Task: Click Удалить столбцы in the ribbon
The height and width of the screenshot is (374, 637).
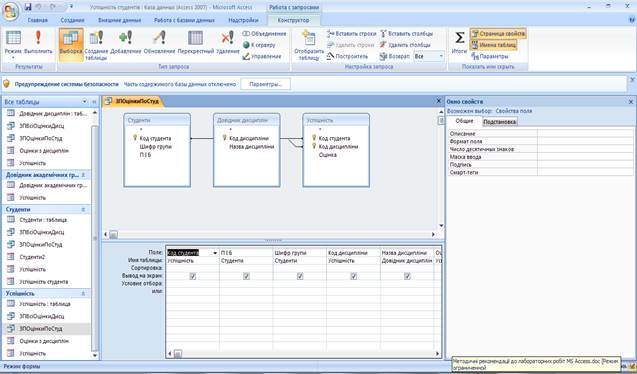Action: click(405, 45)
